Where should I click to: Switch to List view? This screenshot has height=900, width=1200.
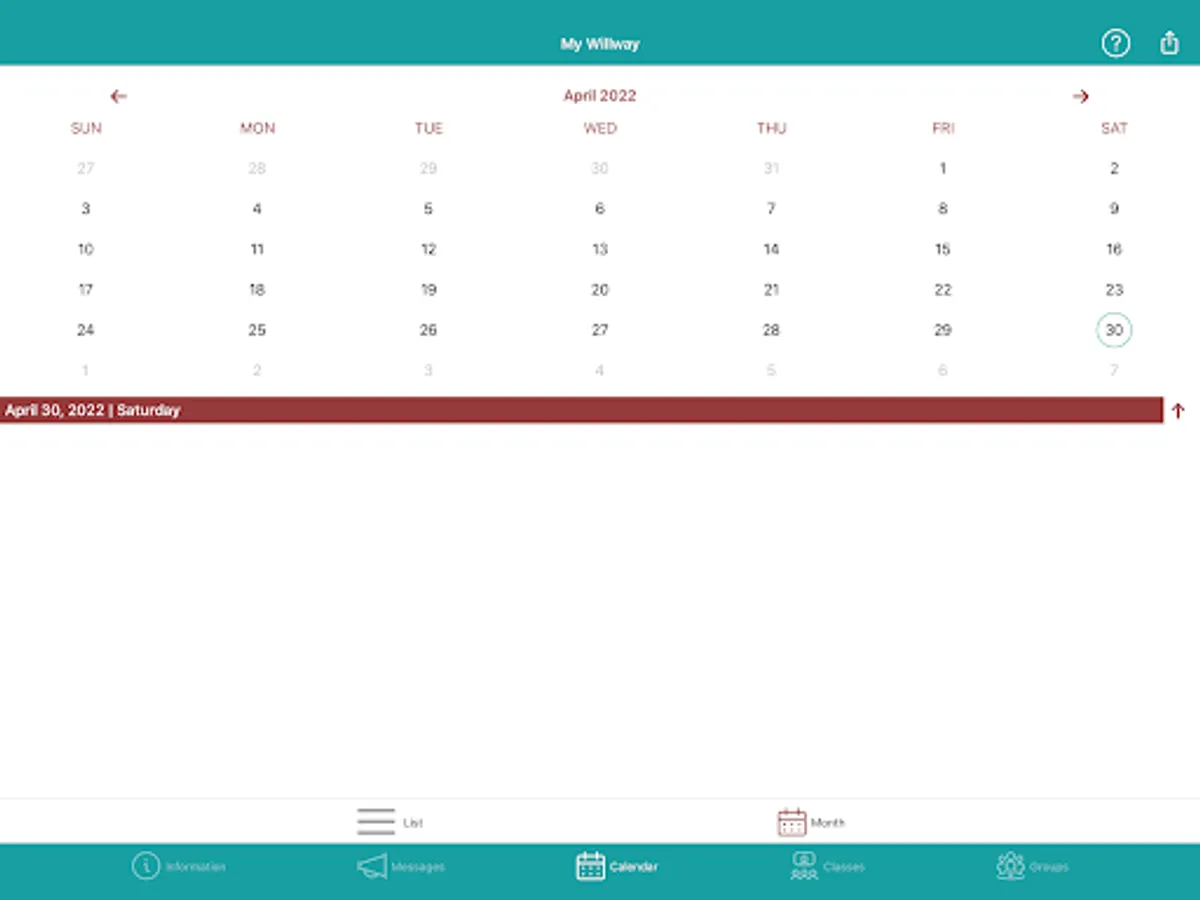click(x=388, y=821)
